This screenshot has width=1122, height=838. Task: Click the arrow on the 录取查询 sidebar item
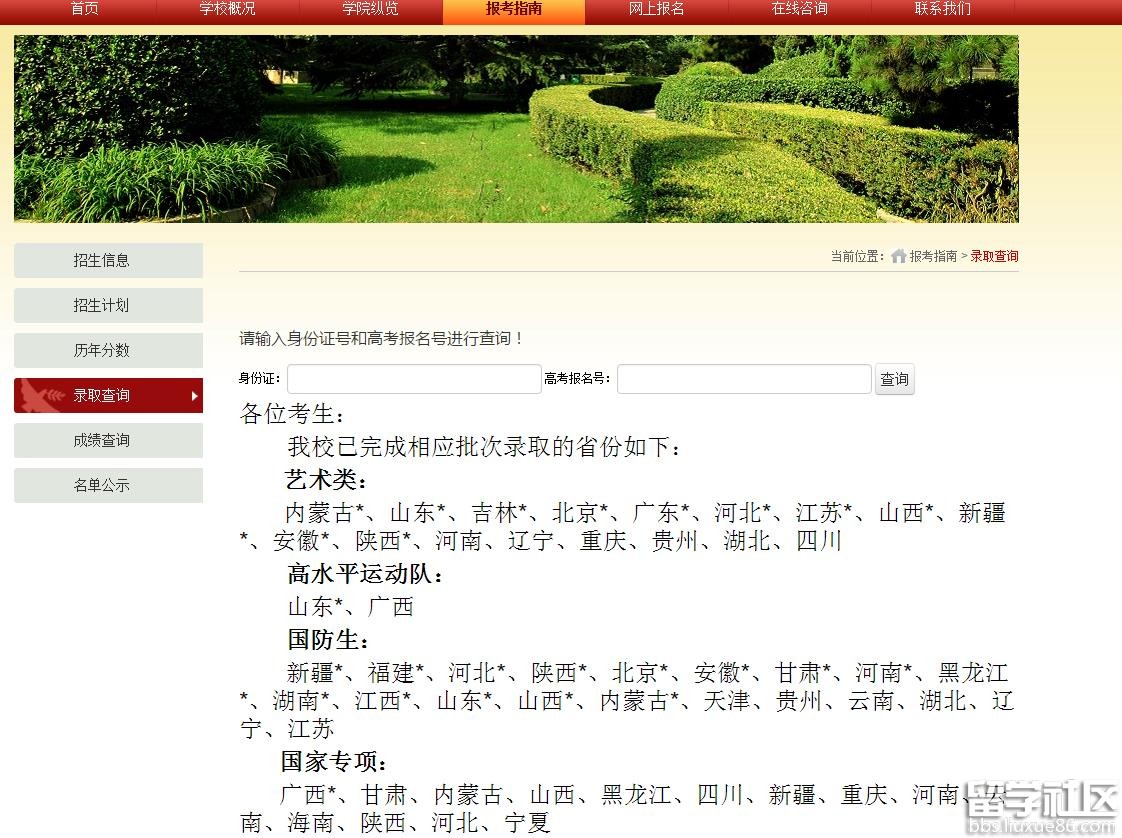pyautogui.click(x=194, y=396)
